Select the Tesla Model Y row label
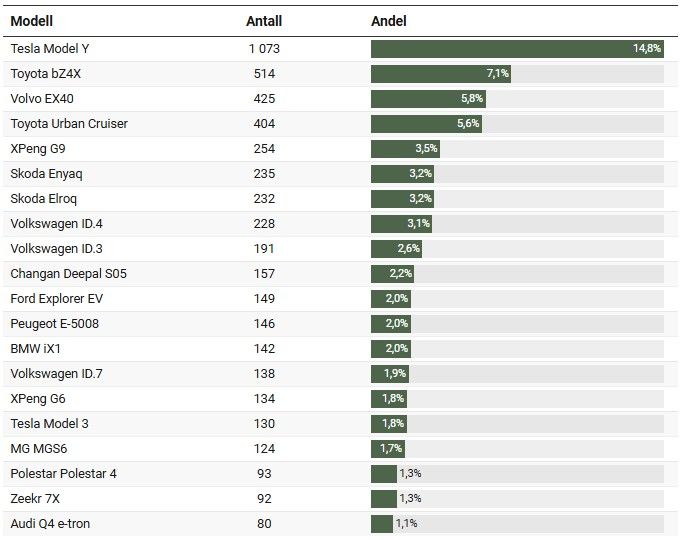 pyautogui.click(x=56, y=48)
